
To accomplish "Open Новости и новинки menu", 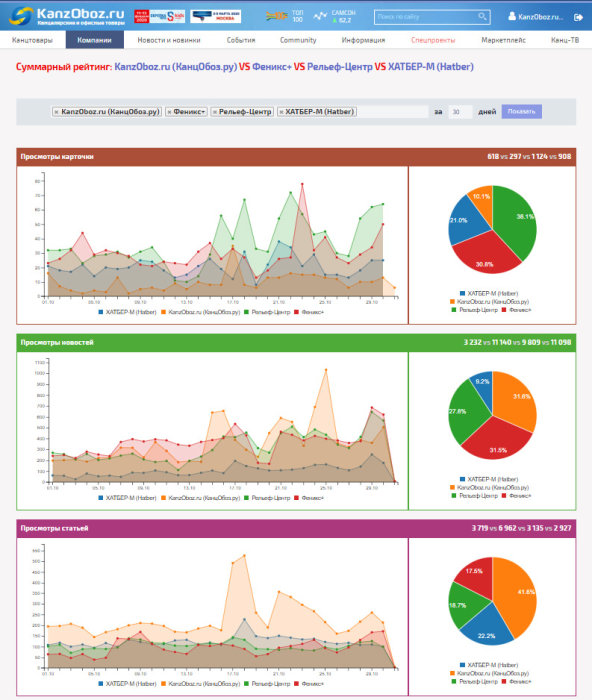I will [169, 40].
